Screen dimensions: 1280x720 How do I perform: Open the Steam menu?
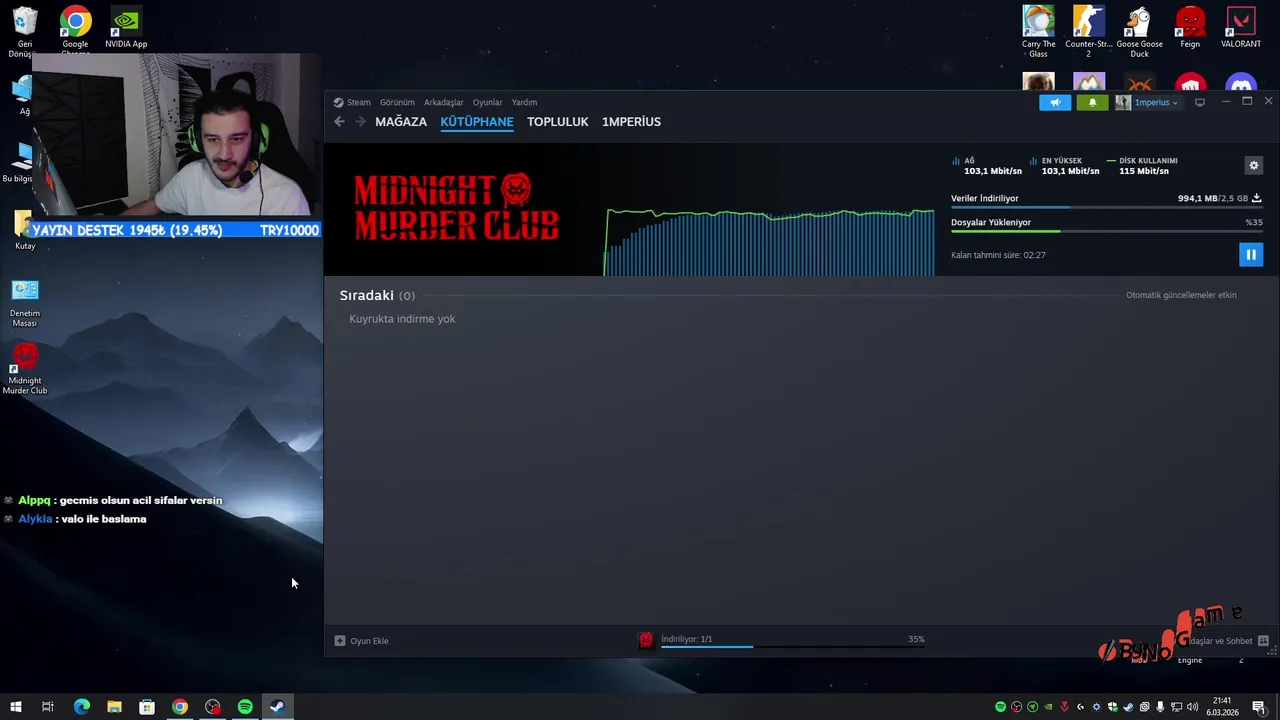point(358,102)
